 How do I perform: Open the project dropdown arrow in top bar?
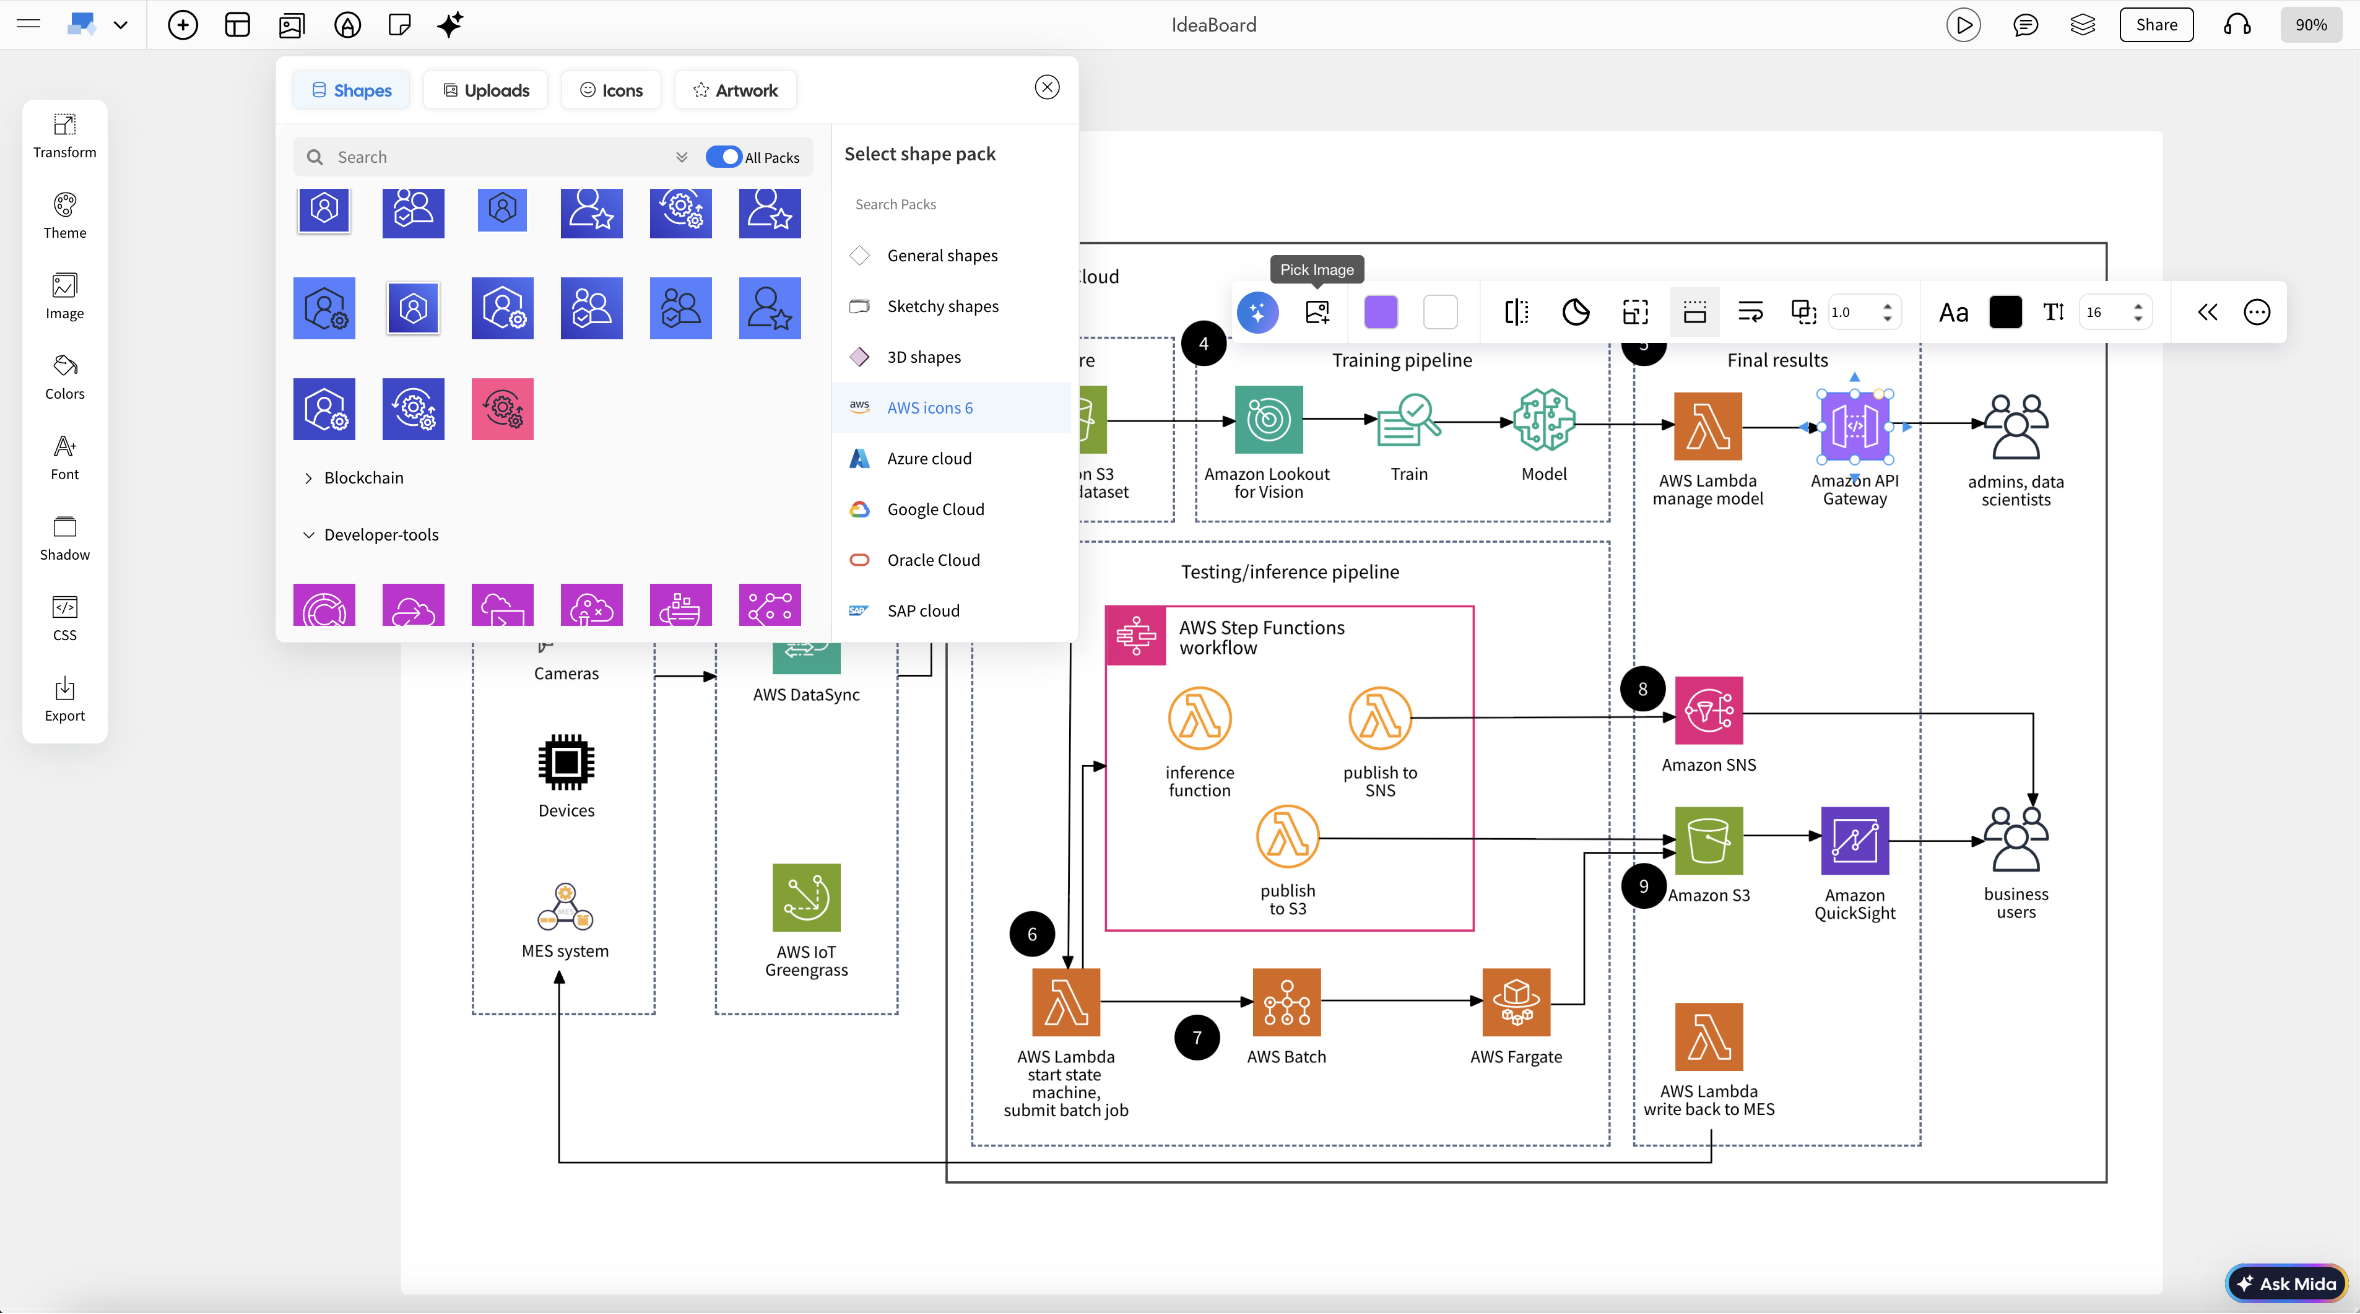point(120,25)
